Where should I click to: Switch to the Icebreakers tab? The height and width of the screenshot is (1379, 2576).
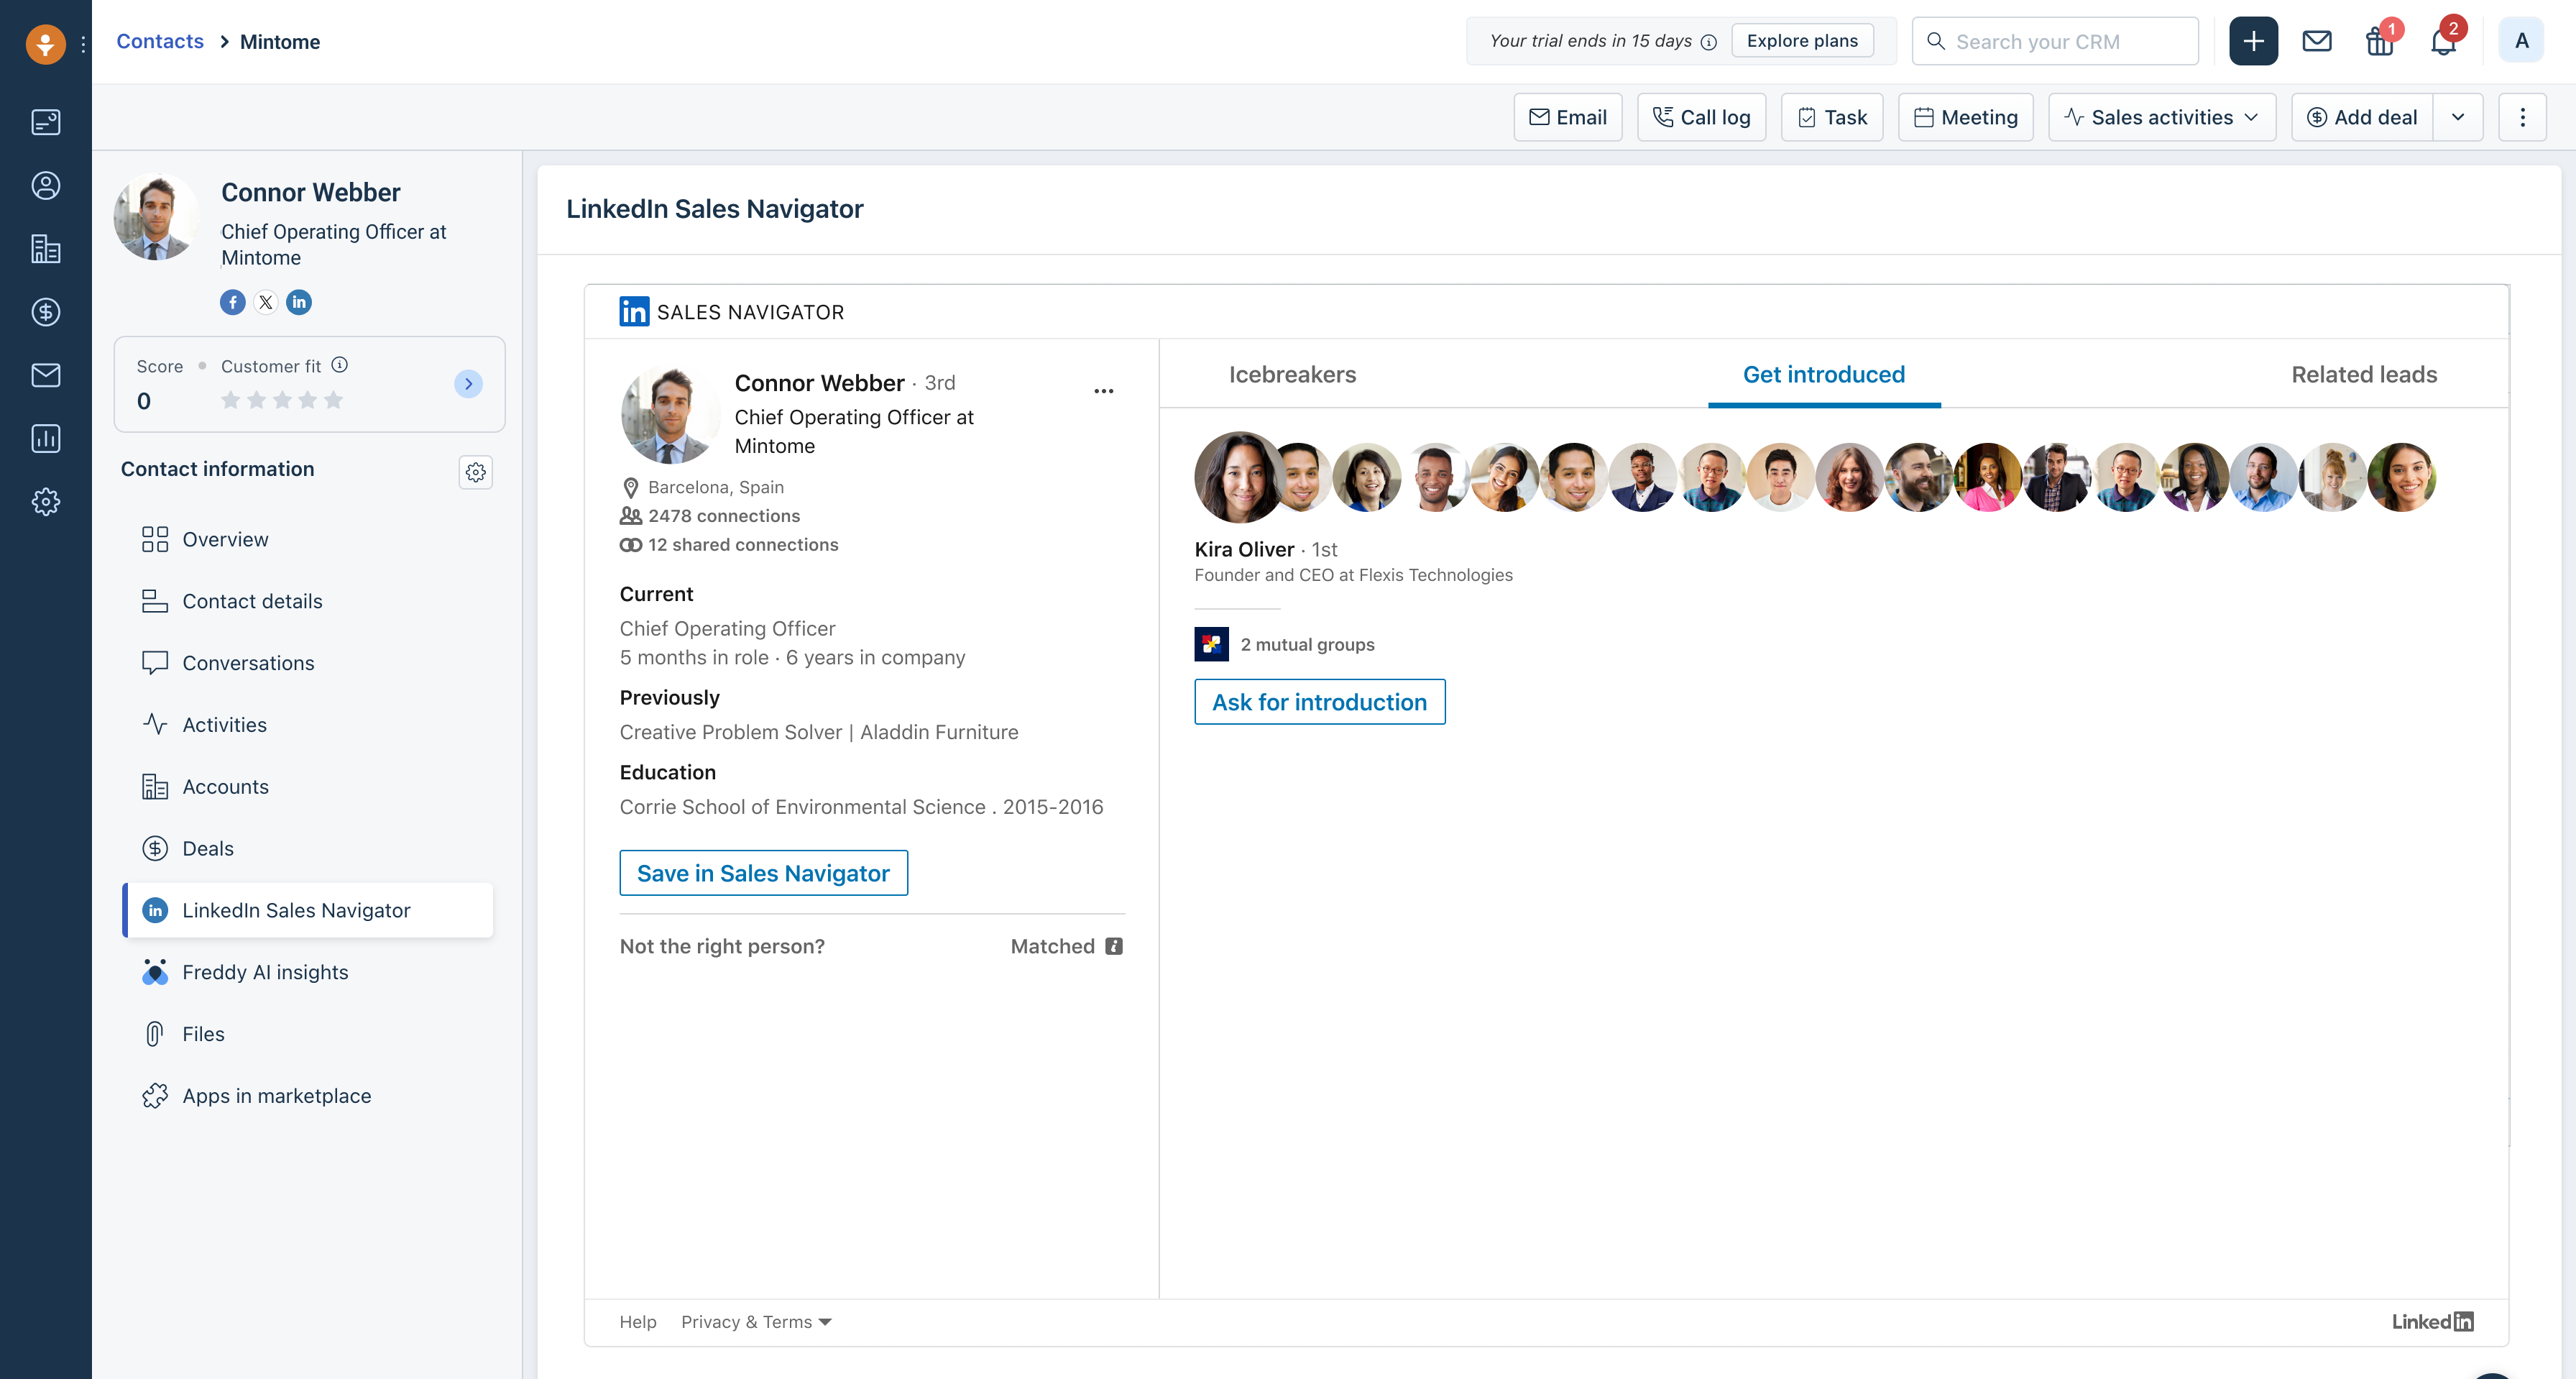1292,374
